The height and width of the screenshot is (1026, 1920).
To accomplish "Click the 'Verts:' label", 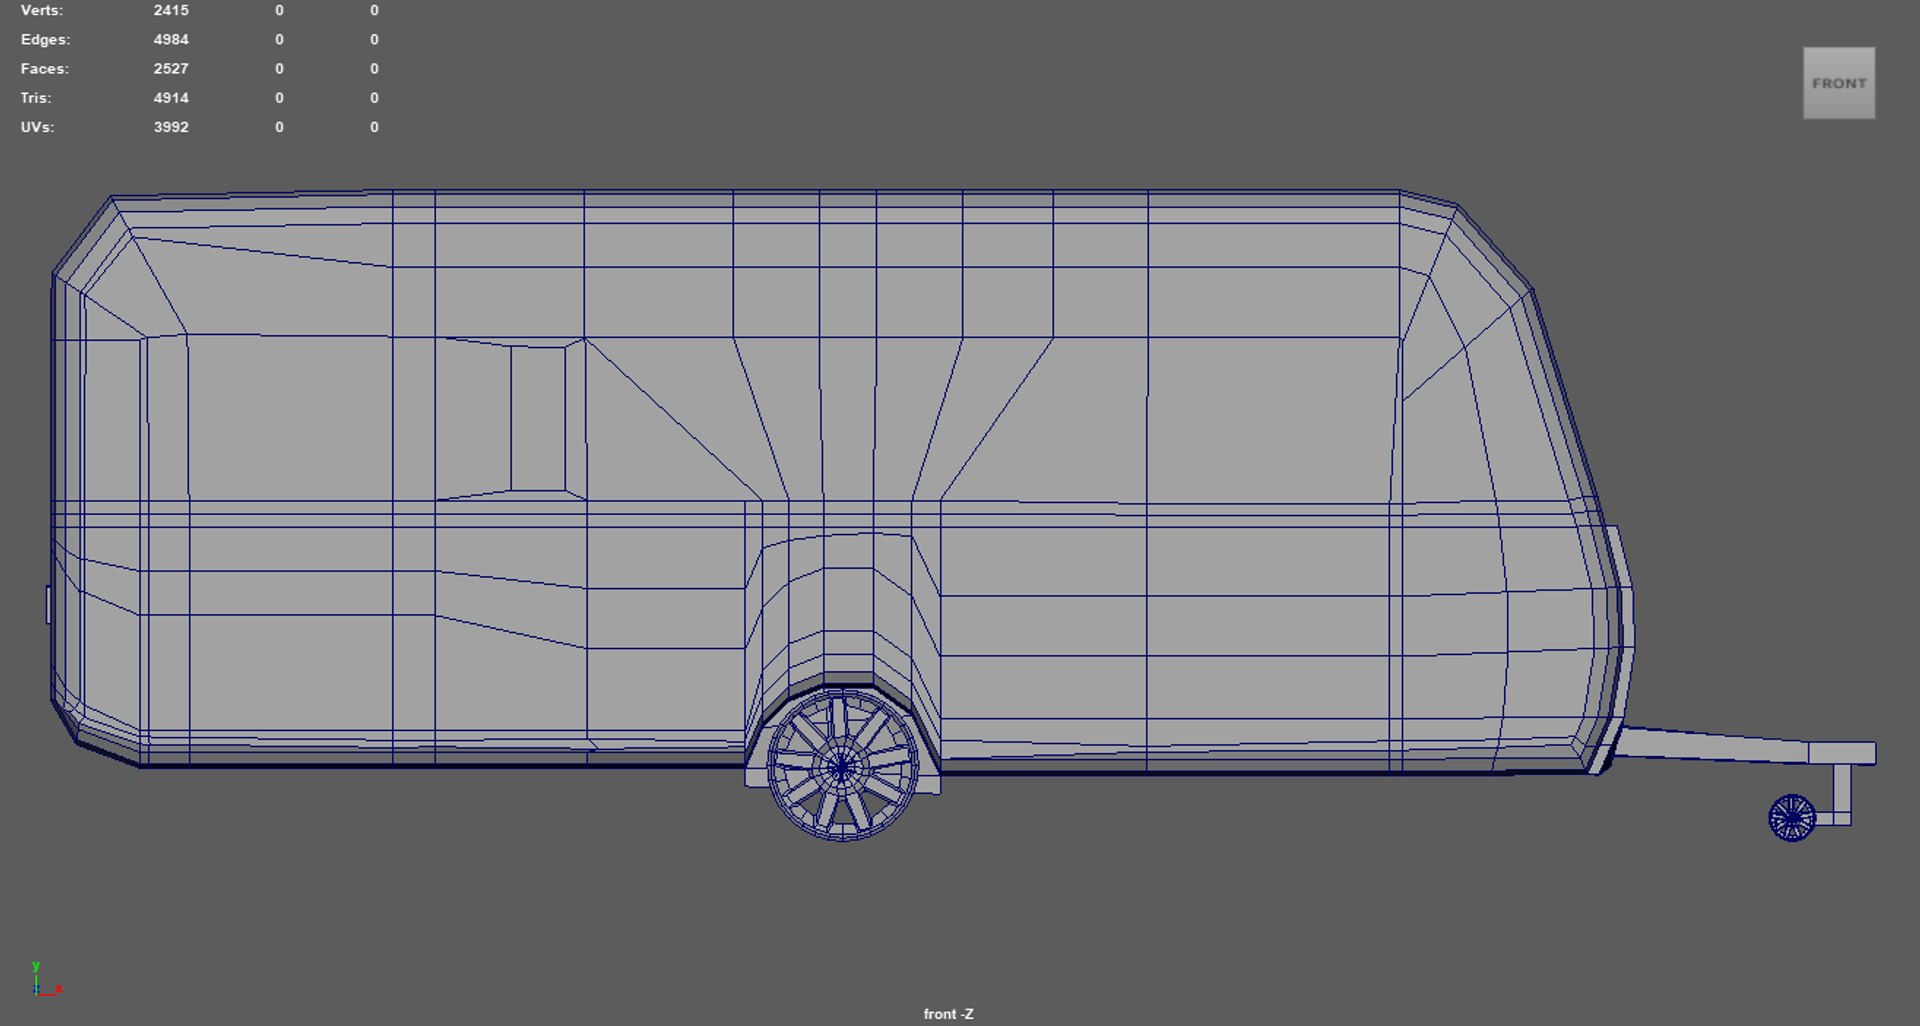I will (x=42, y=10).
